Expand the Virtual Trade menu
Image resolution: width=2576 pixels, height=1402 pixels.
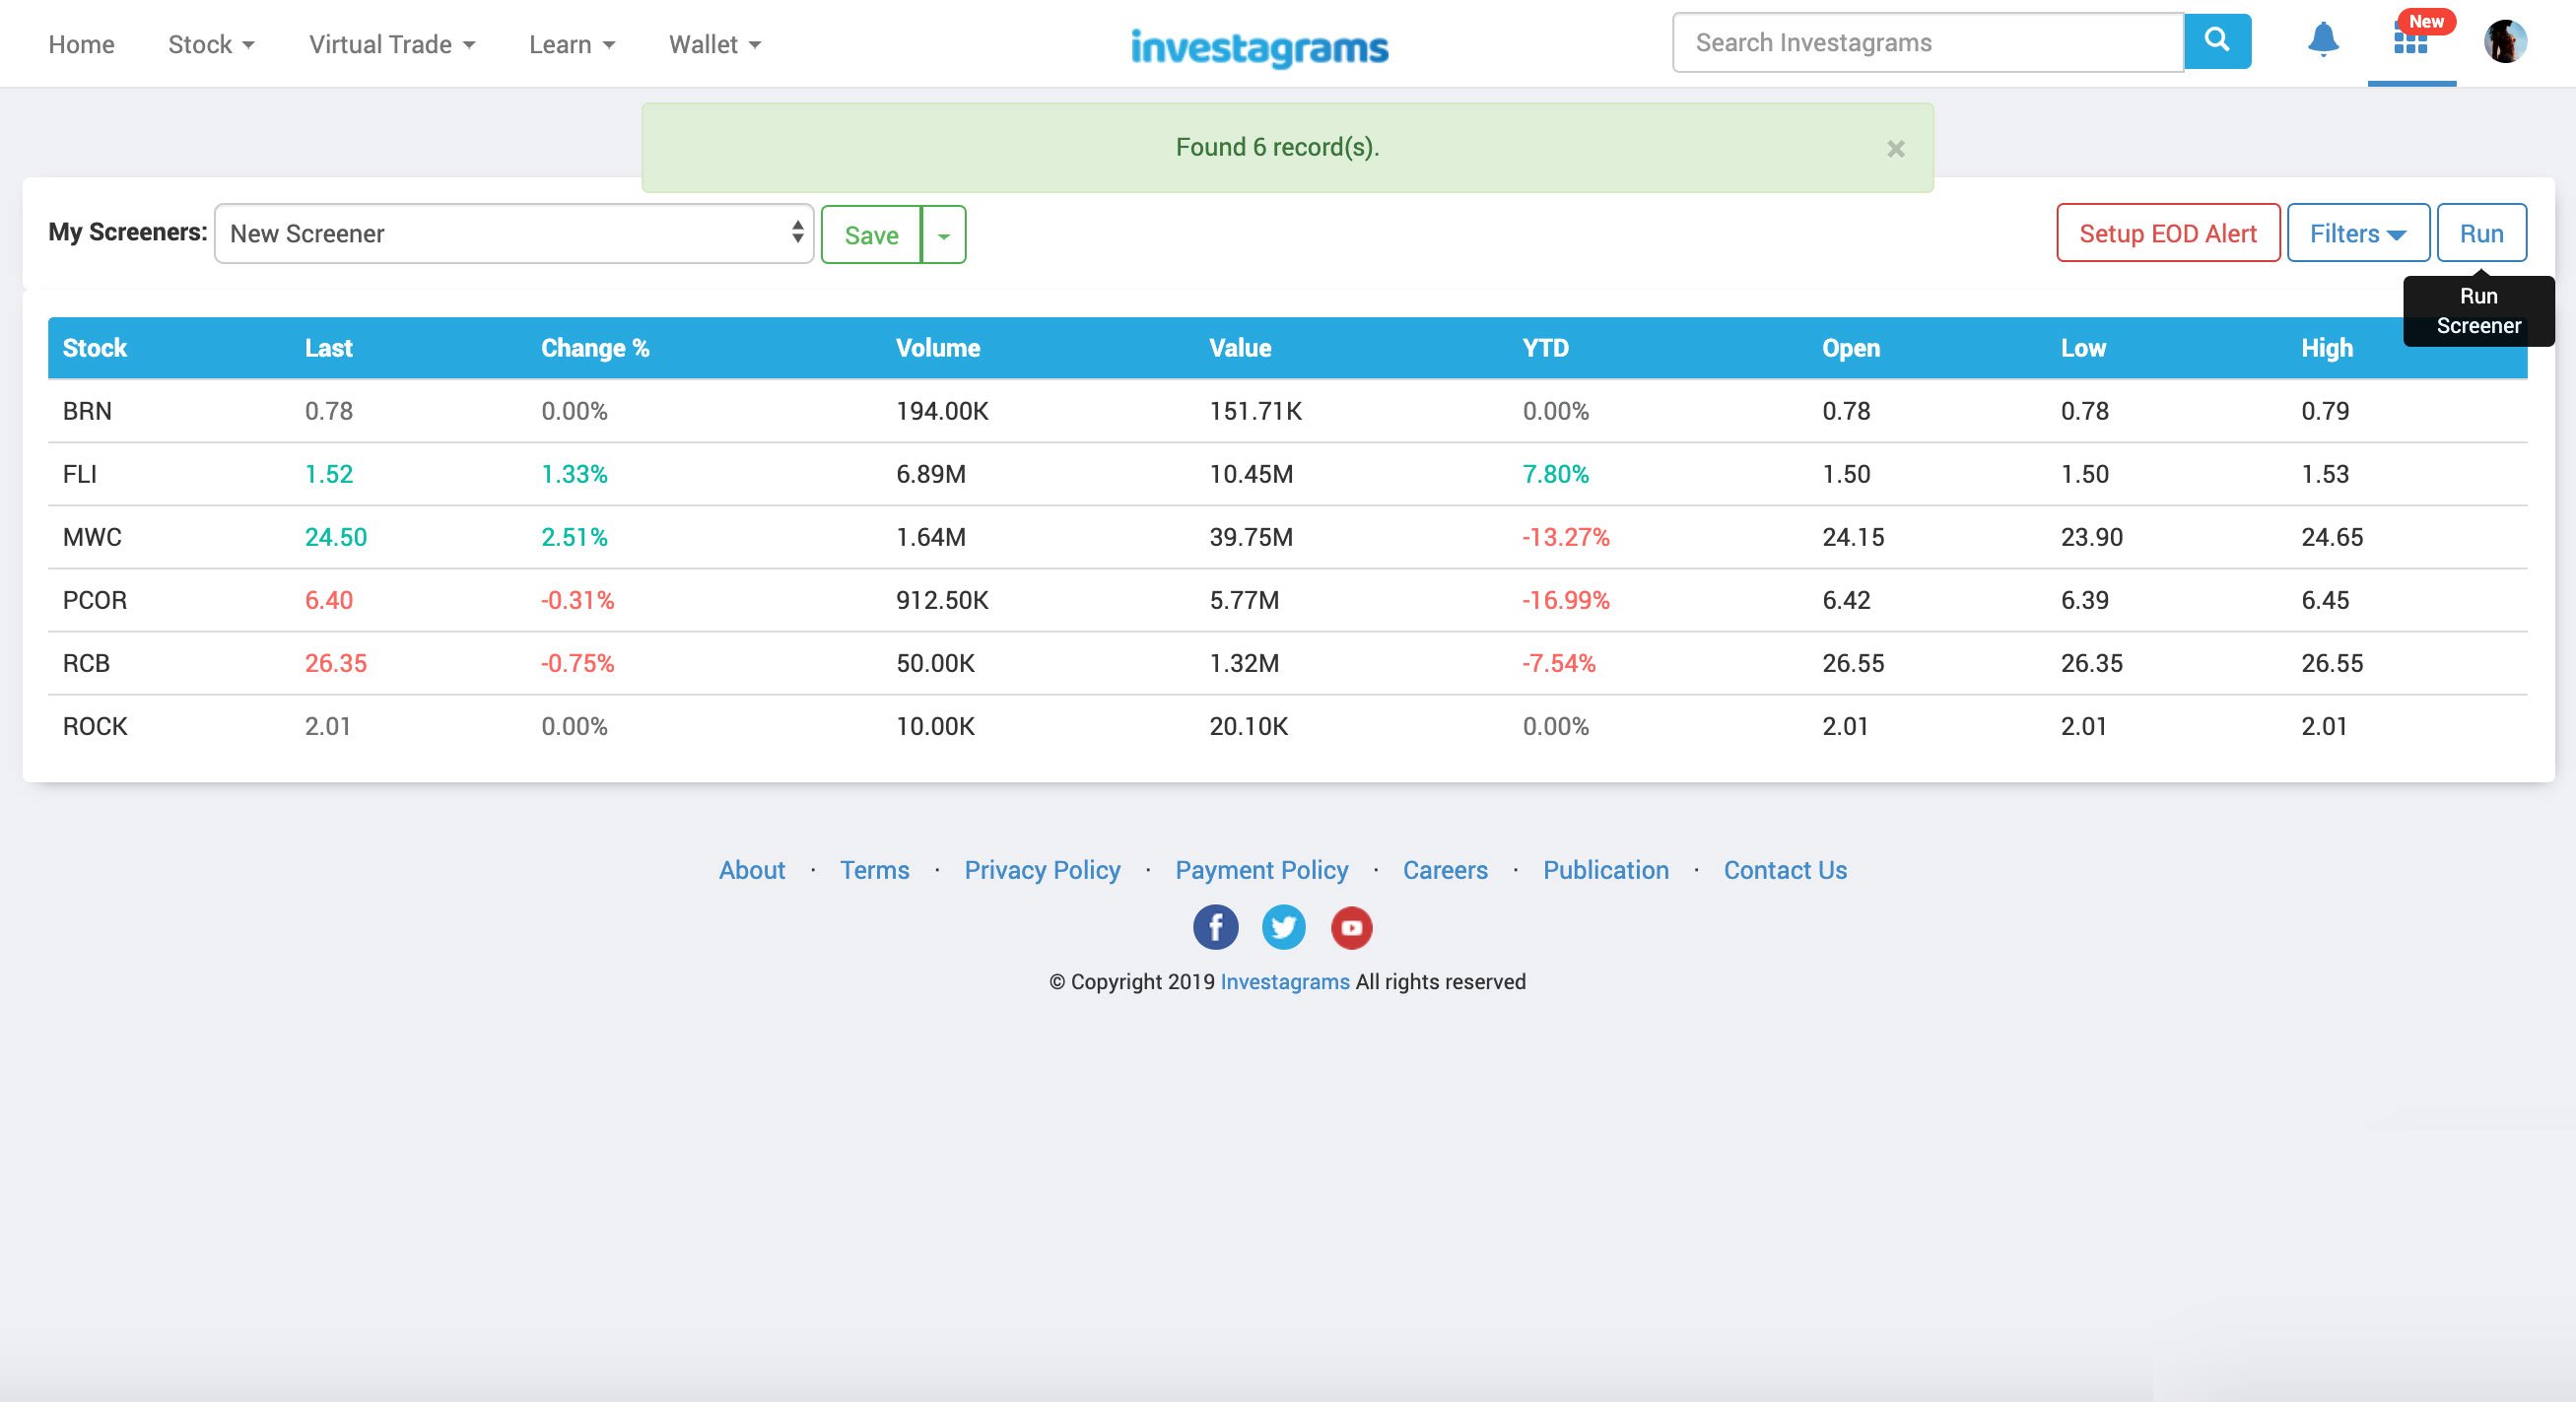coord(392,44)
